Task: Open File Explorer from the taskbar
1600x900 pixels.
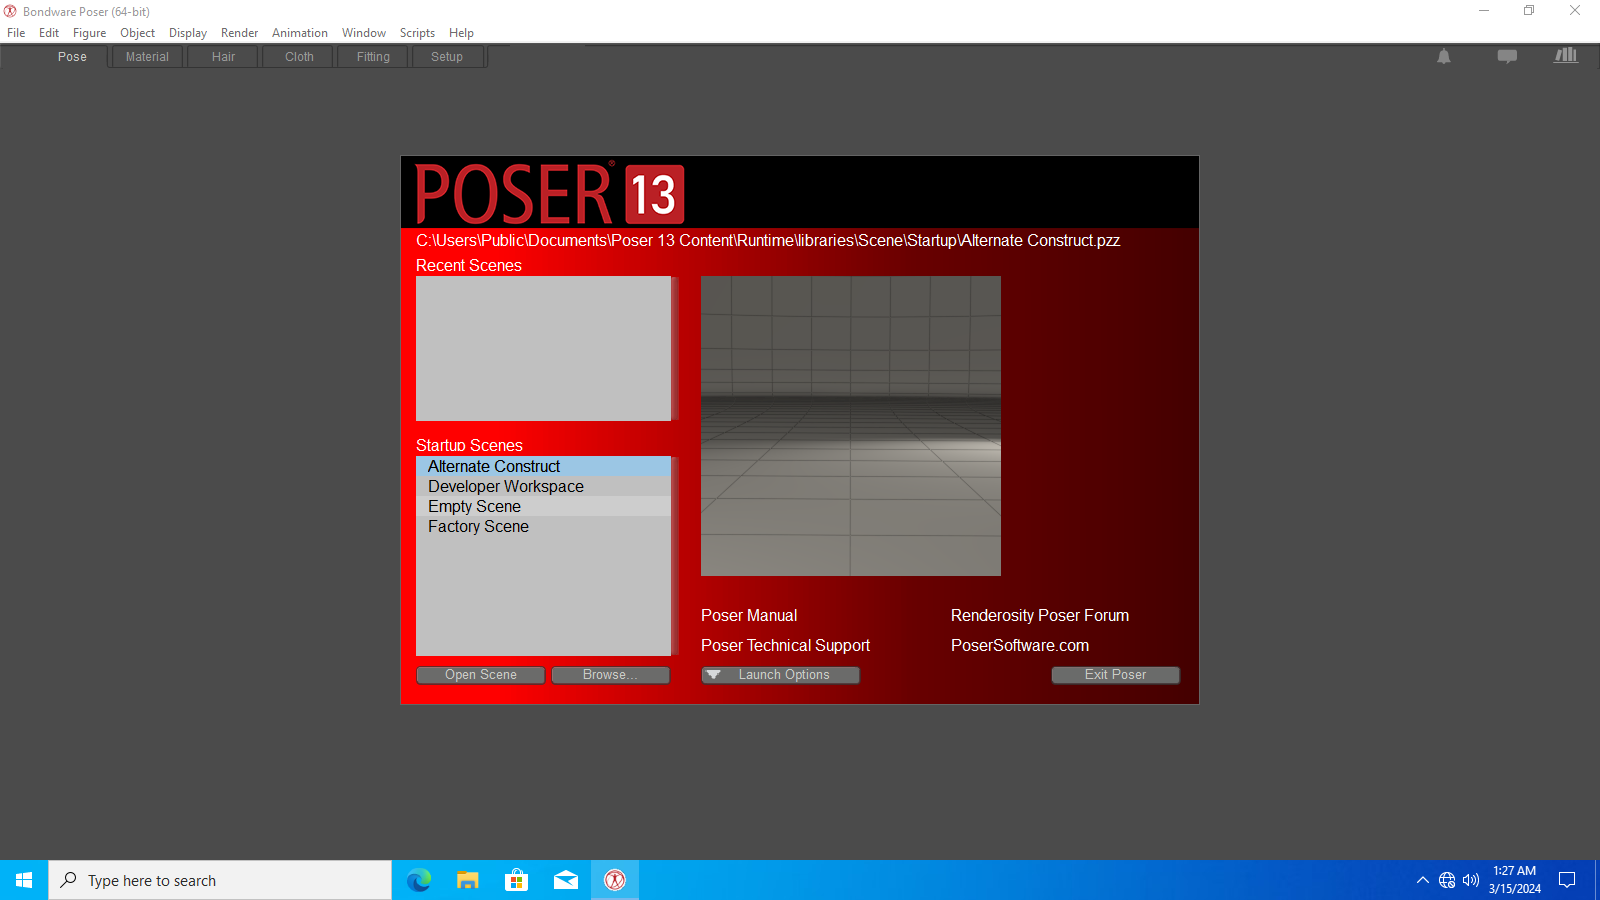Action: 468,880
